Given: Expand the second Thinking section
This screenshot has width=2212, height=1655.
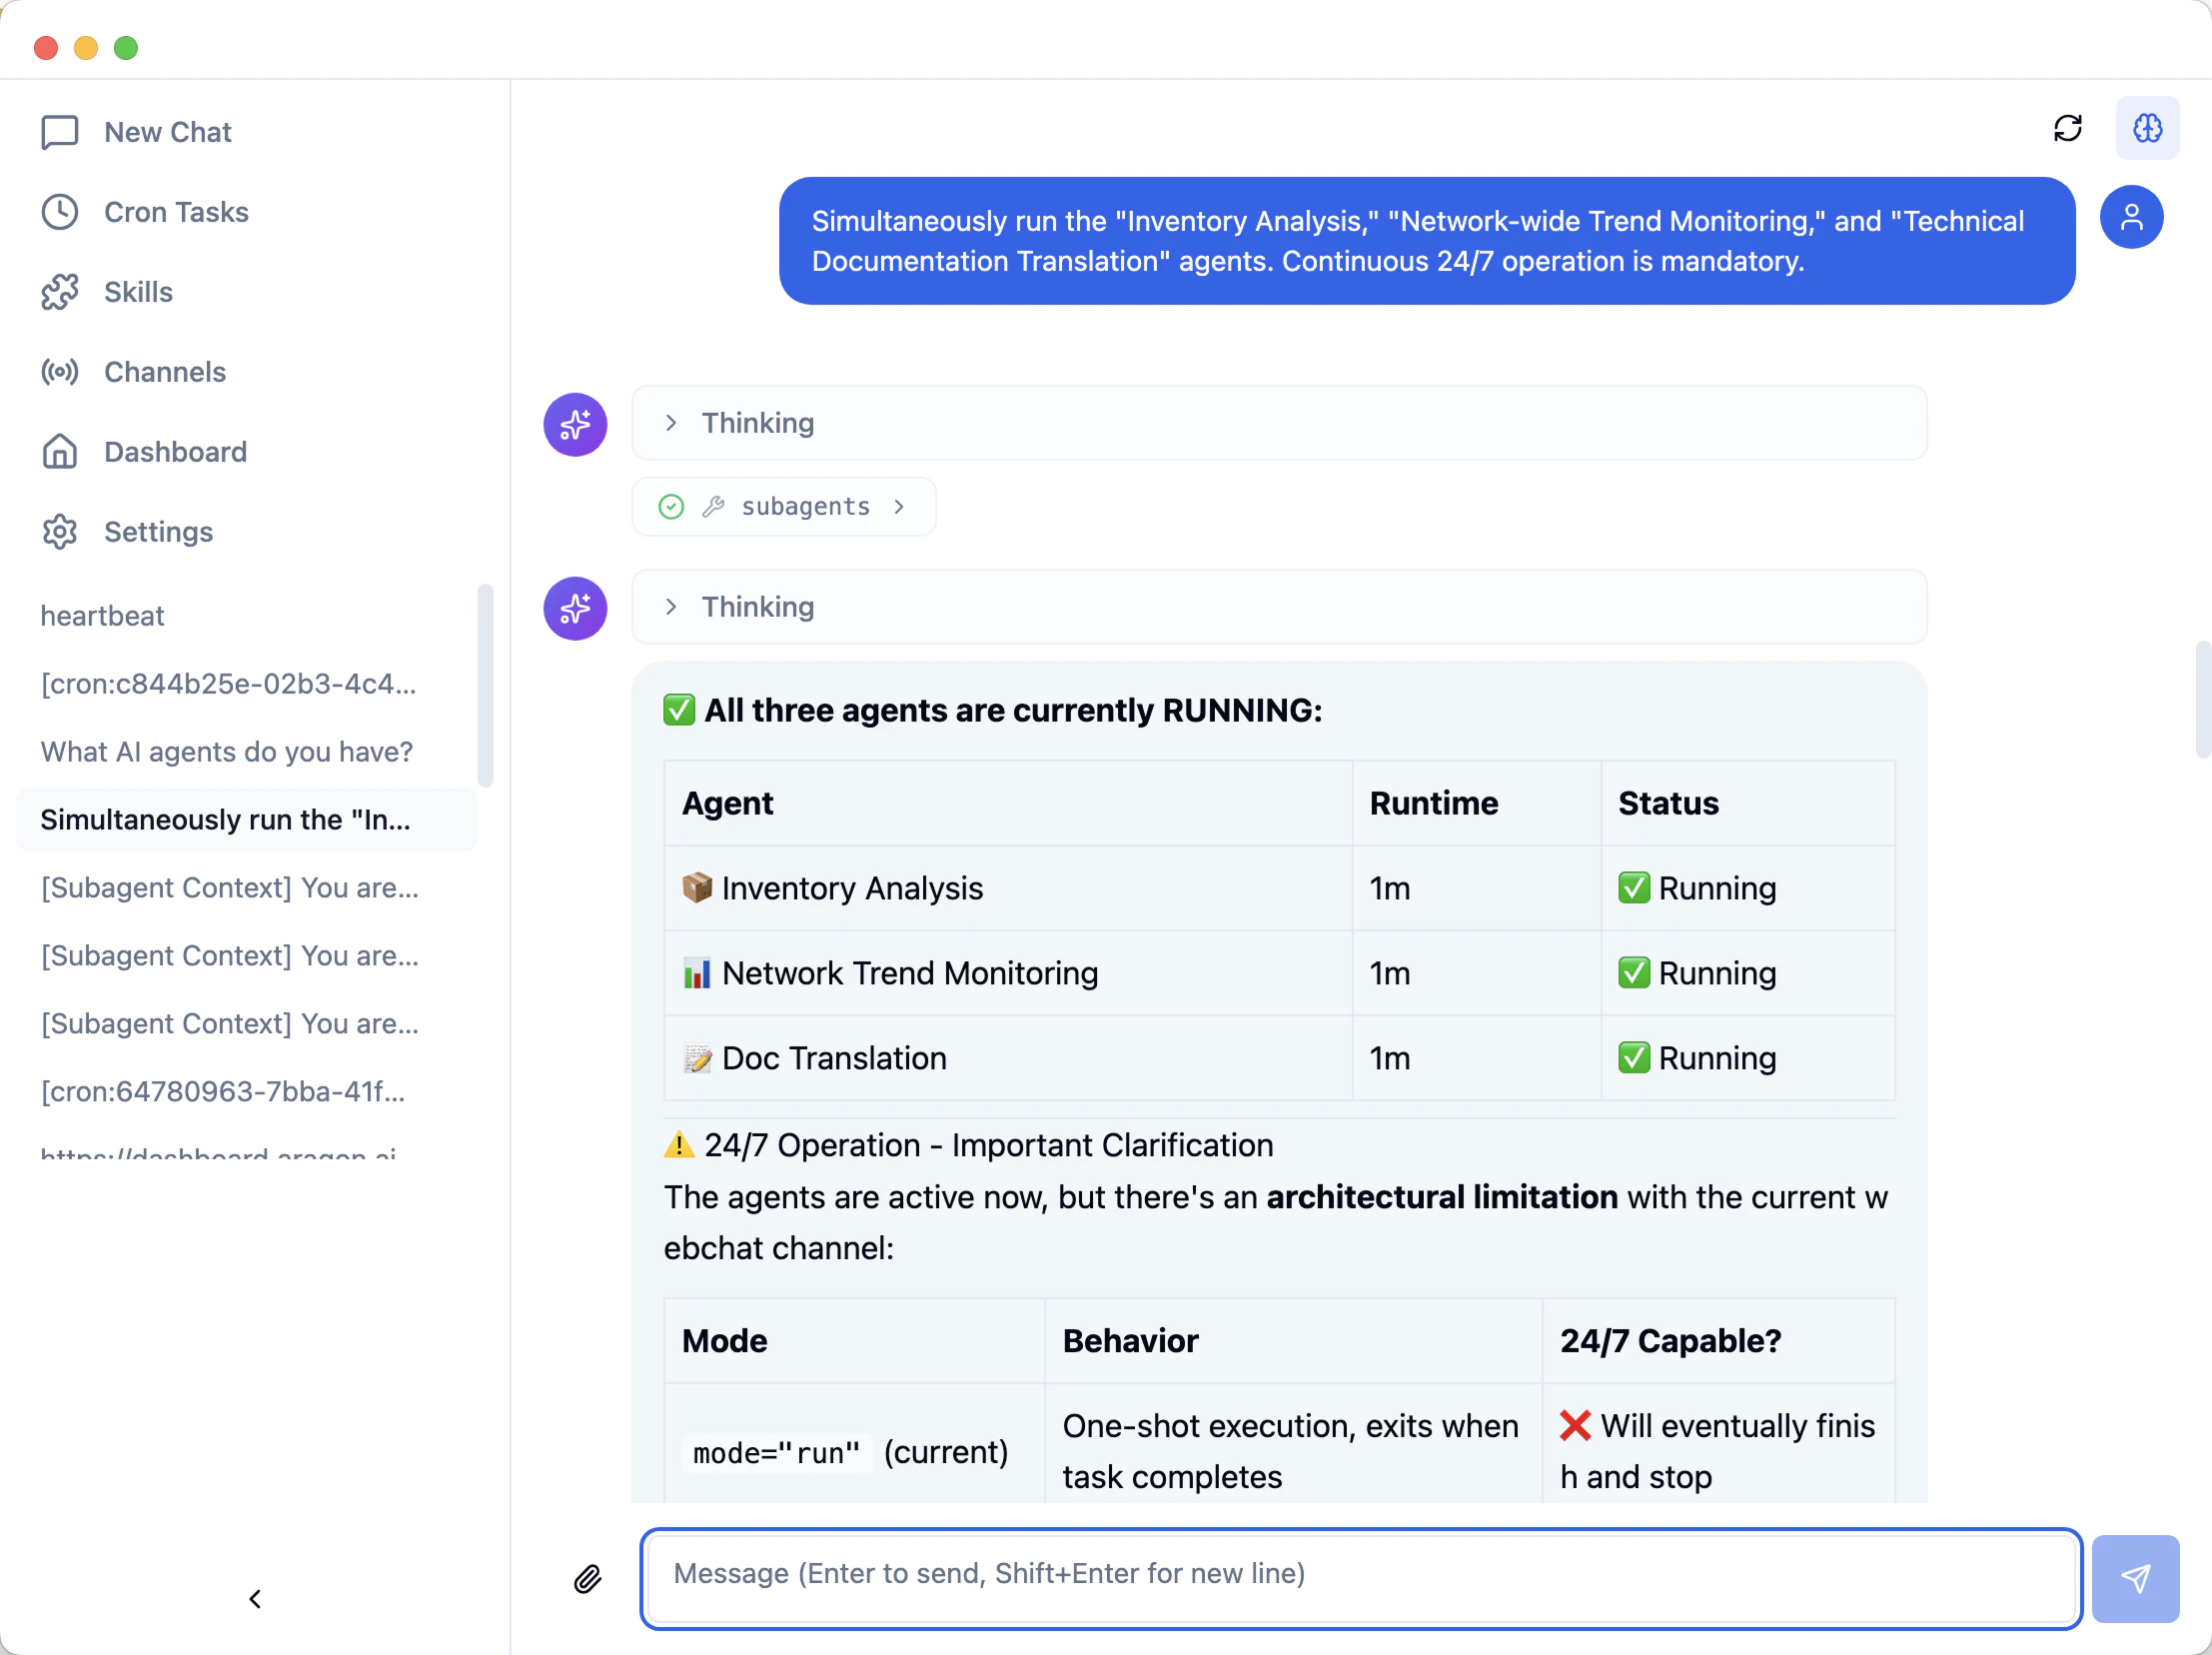Looking at the screenshot, I should (670, 607).
